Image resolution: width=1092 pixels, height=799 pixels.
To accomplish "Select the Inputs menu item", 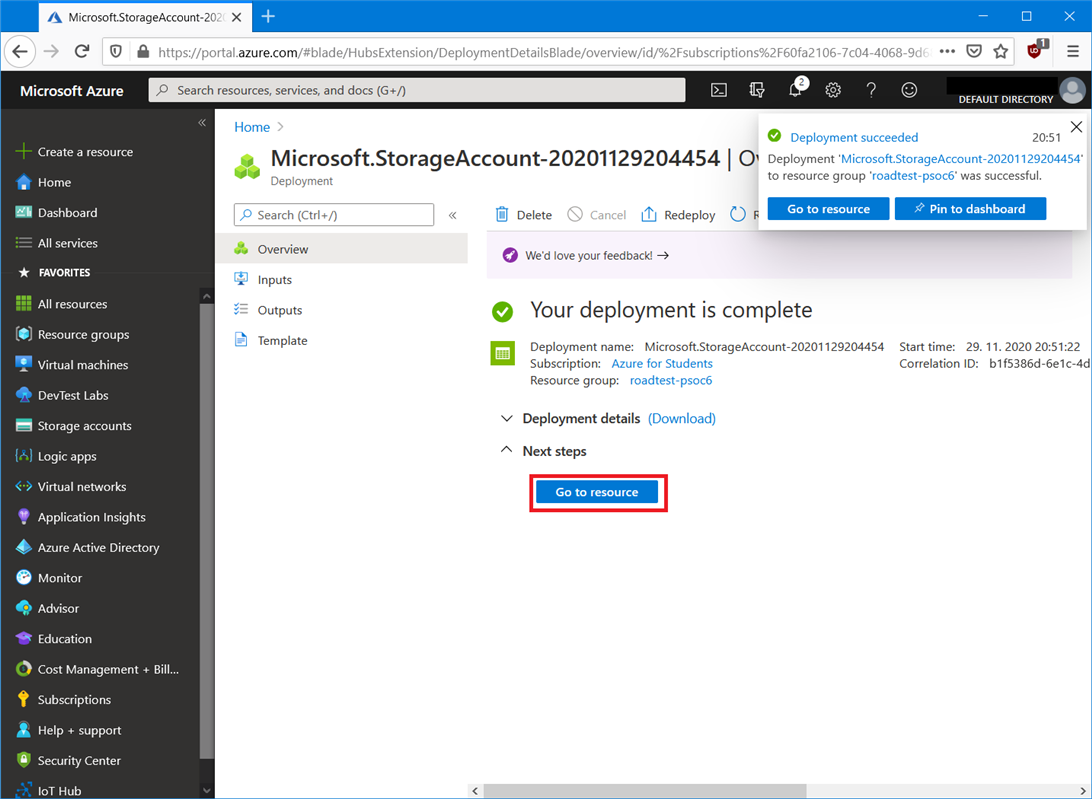I will click(x=274, y=280).
